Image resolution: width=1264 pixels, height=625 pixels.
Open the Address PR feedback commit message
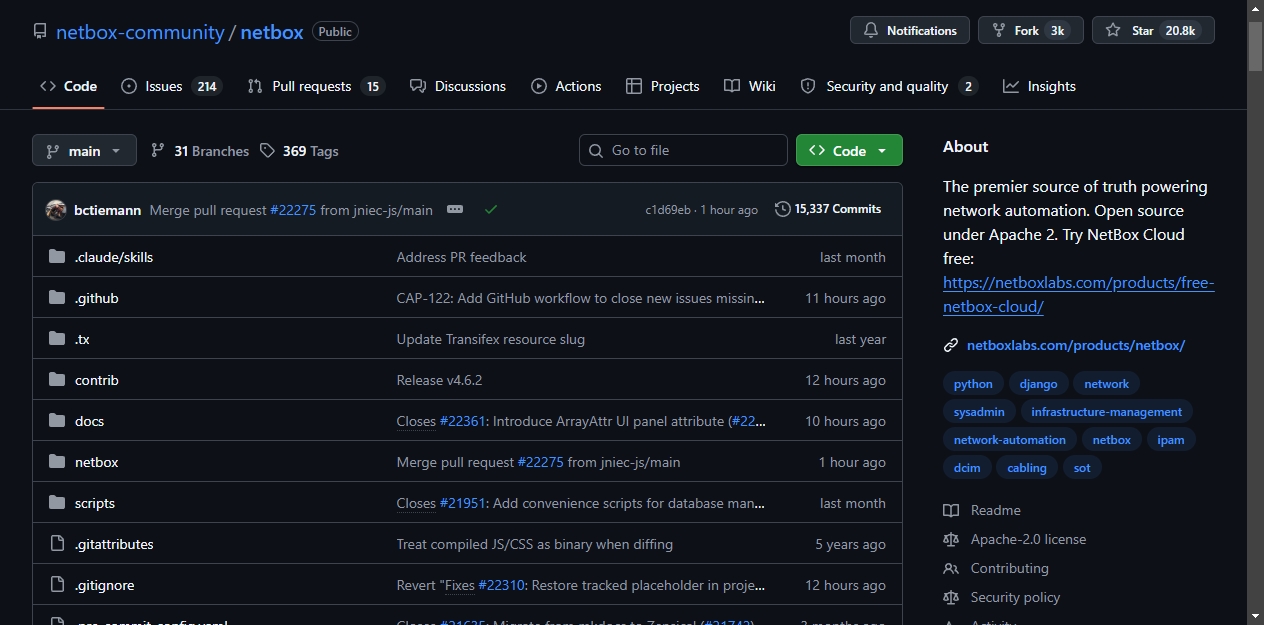click(x=461, y=257)
